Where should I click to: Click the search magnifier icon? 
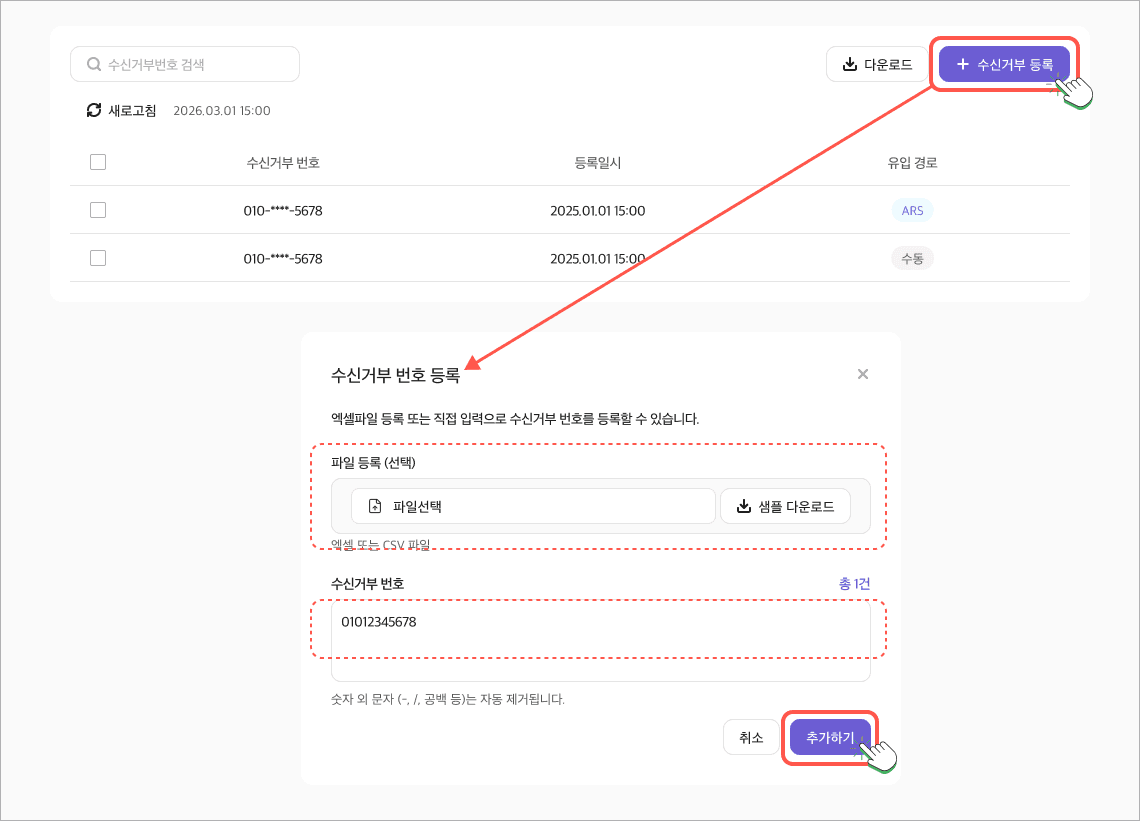(94, 65)
